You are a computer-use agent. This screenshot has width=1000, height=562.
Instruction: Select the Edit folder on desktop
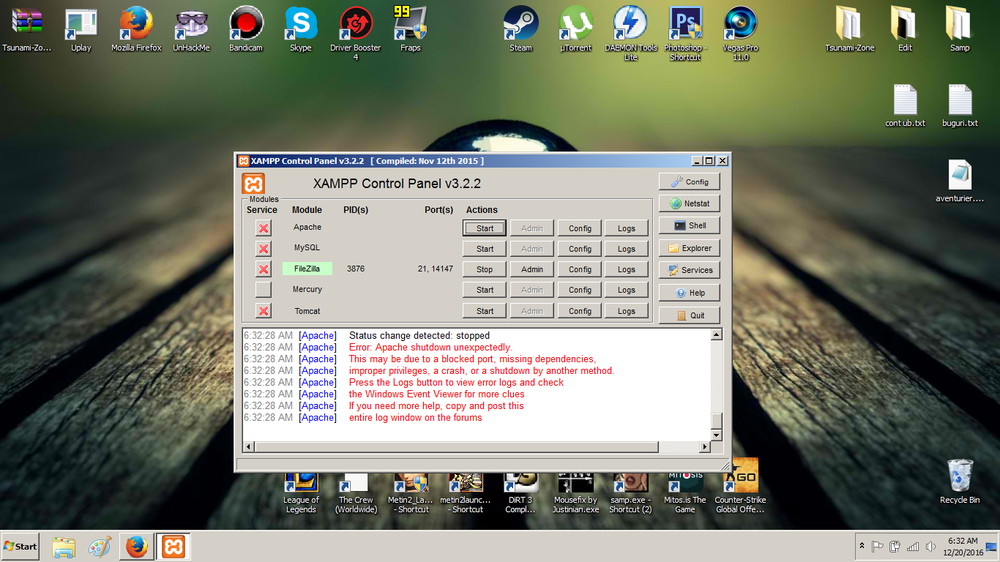coord(904,29)
